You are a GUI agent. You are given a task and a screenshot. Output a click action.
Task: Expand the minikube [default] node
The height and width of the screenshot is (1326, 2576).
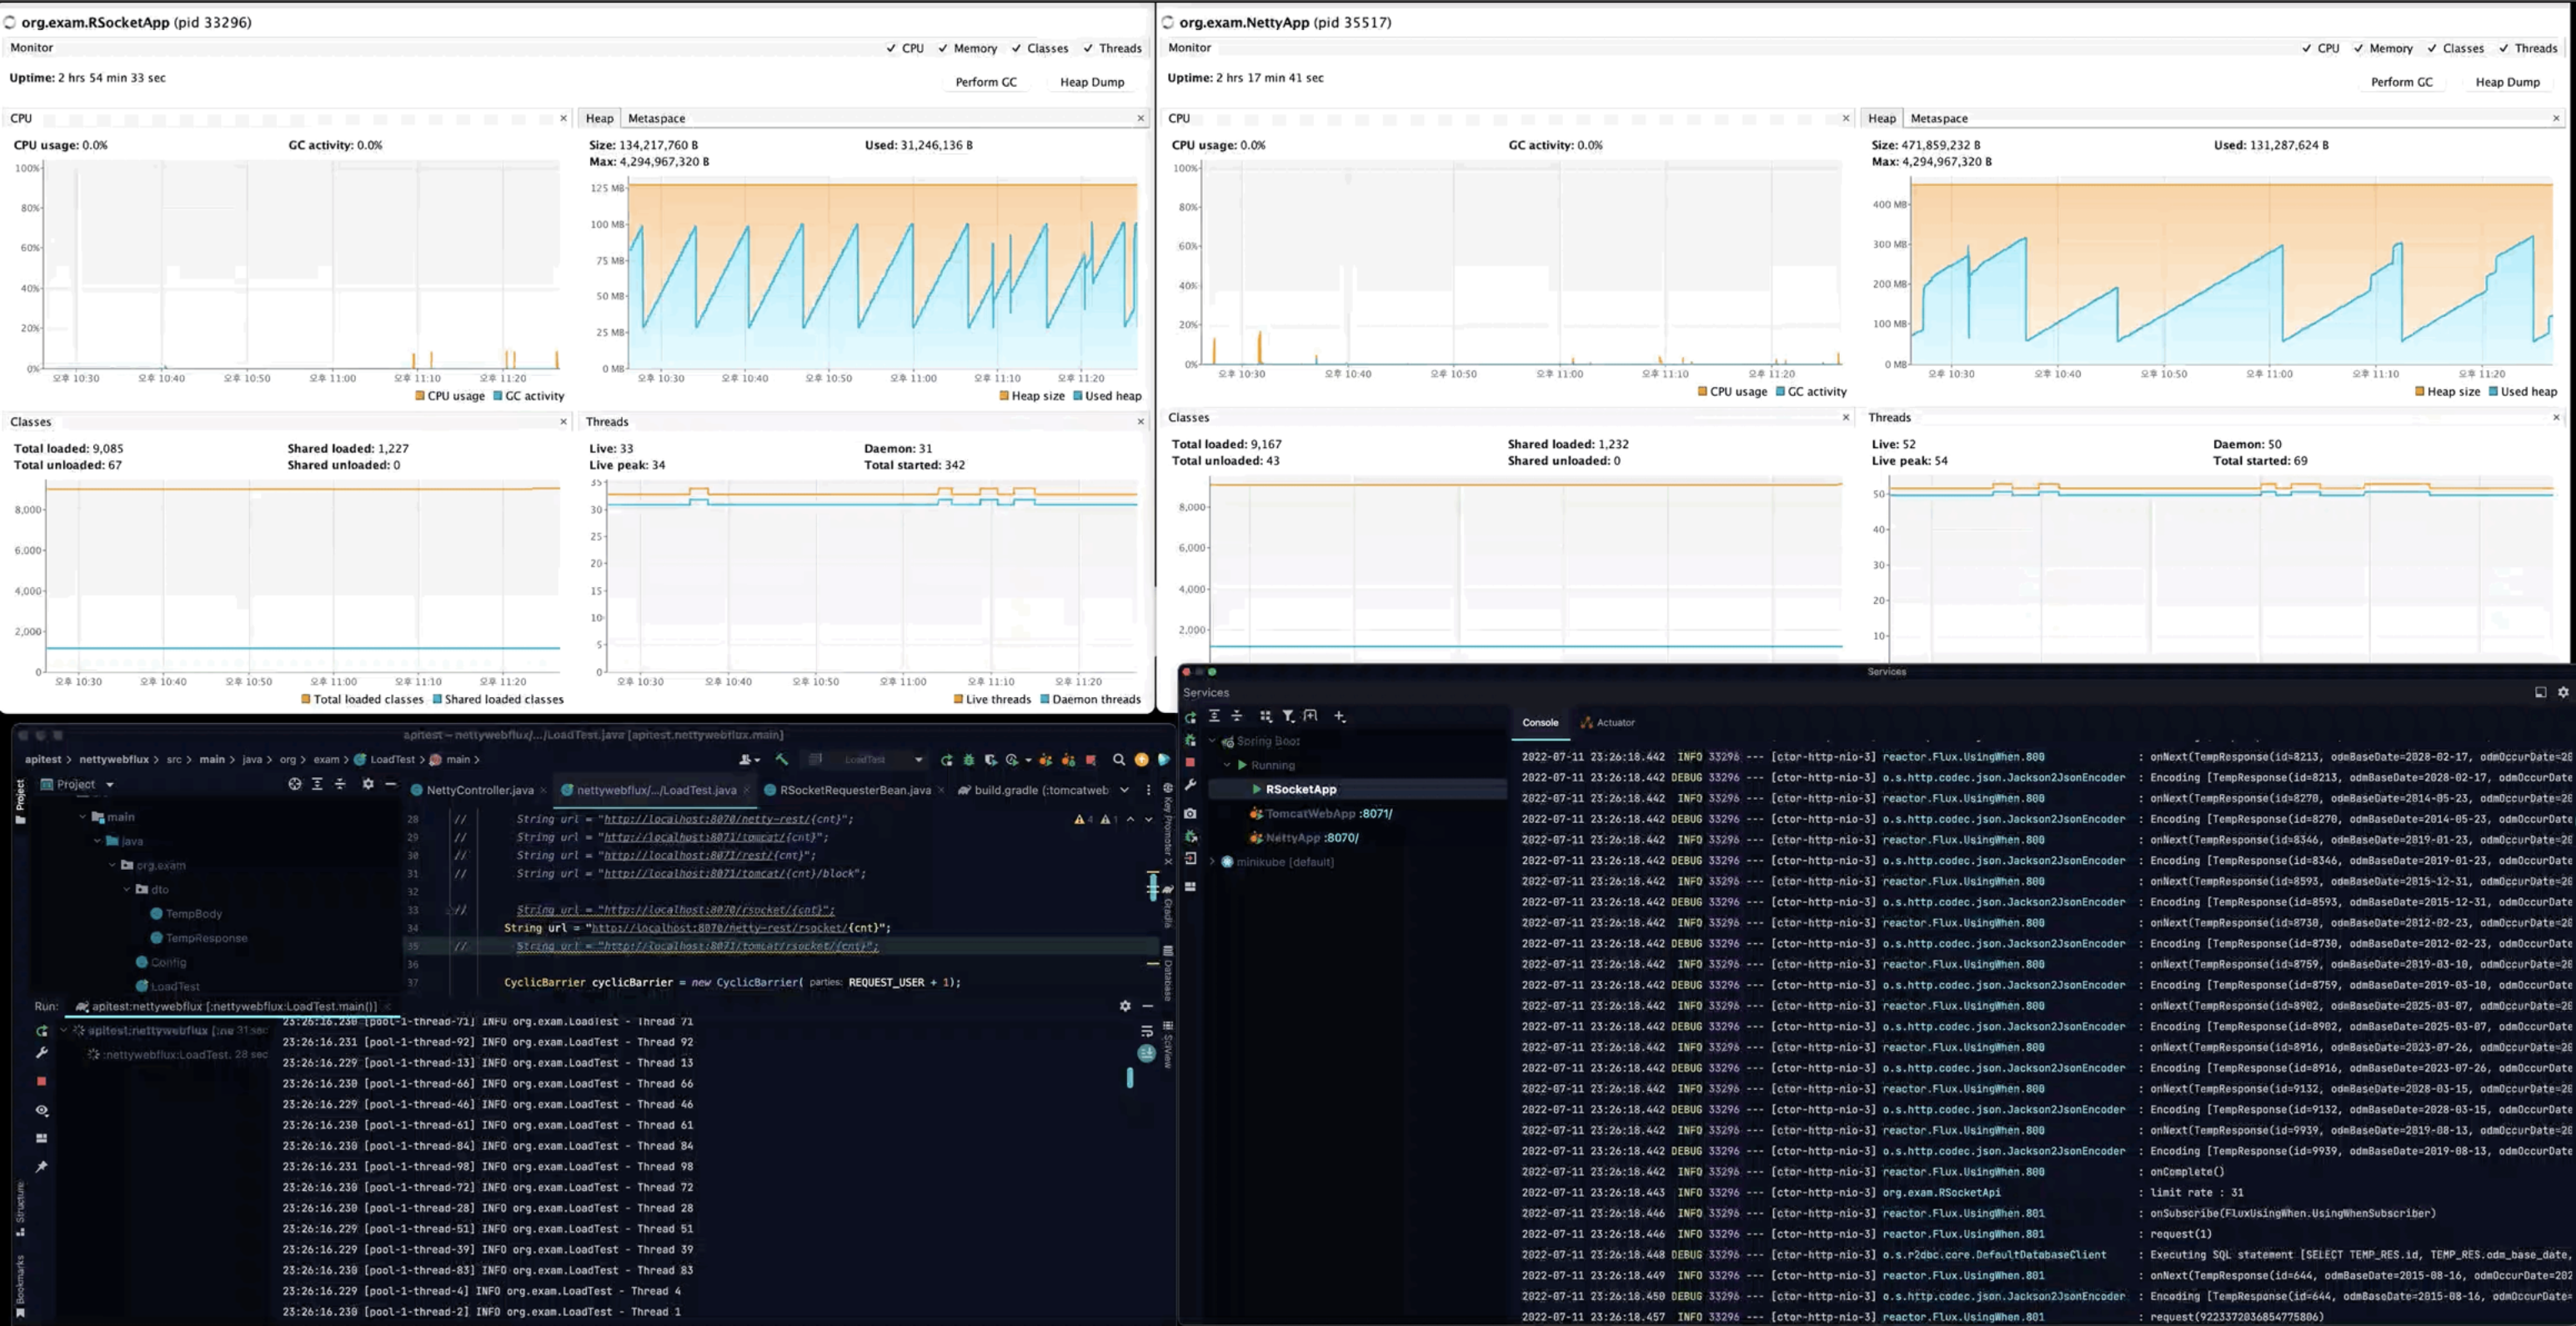coord(1212,862)
